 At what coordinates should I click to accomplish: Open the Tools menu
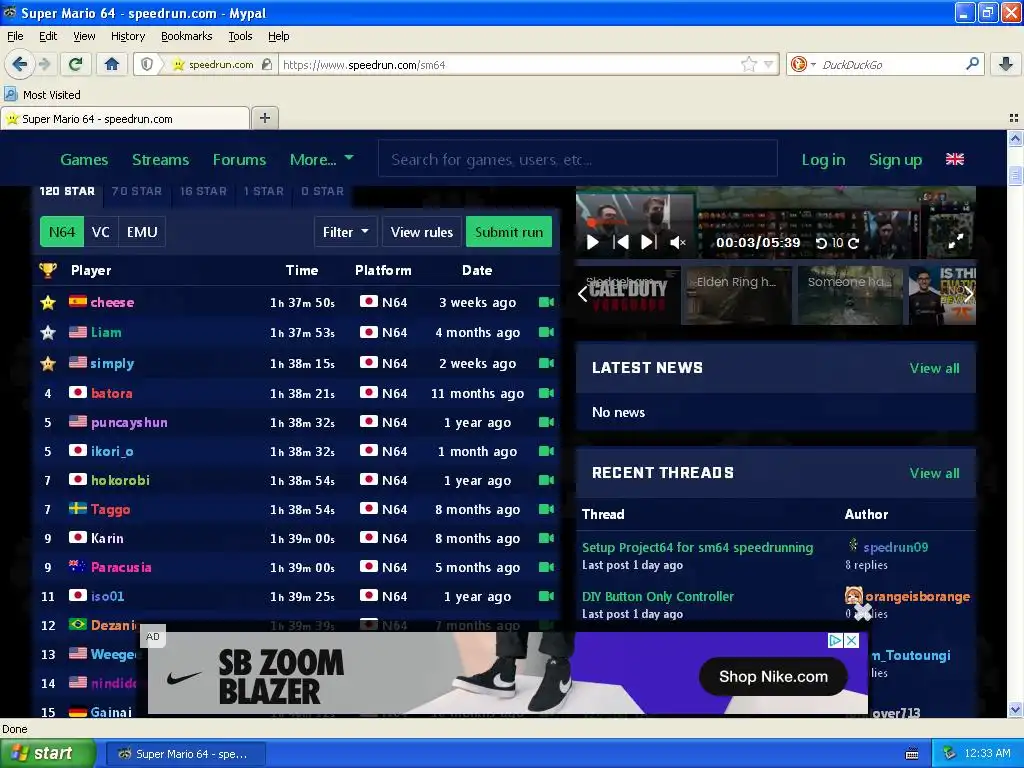click(240, 36)
